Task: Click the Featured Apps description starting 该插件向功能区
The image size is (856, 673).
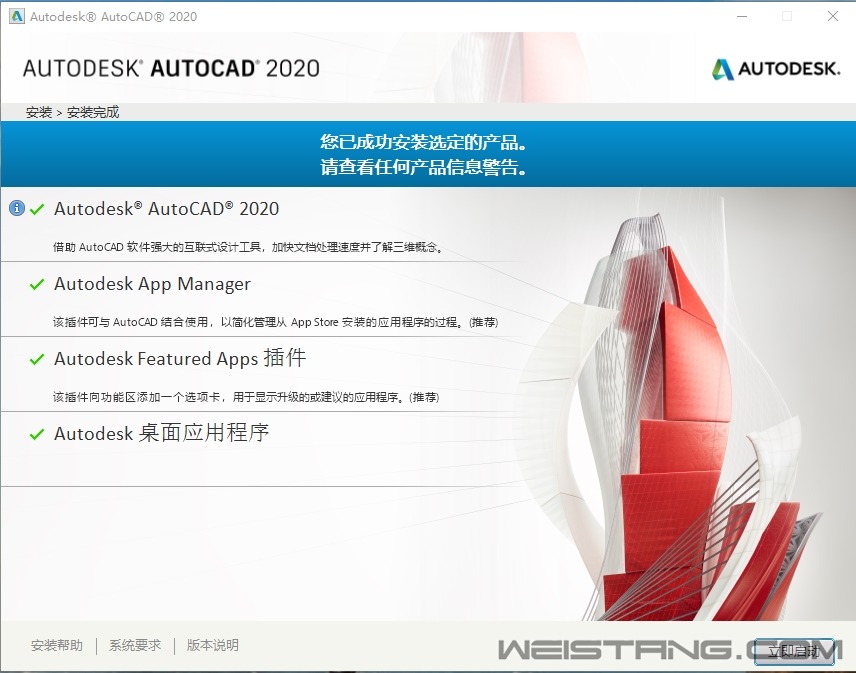Action: [246, 397]
